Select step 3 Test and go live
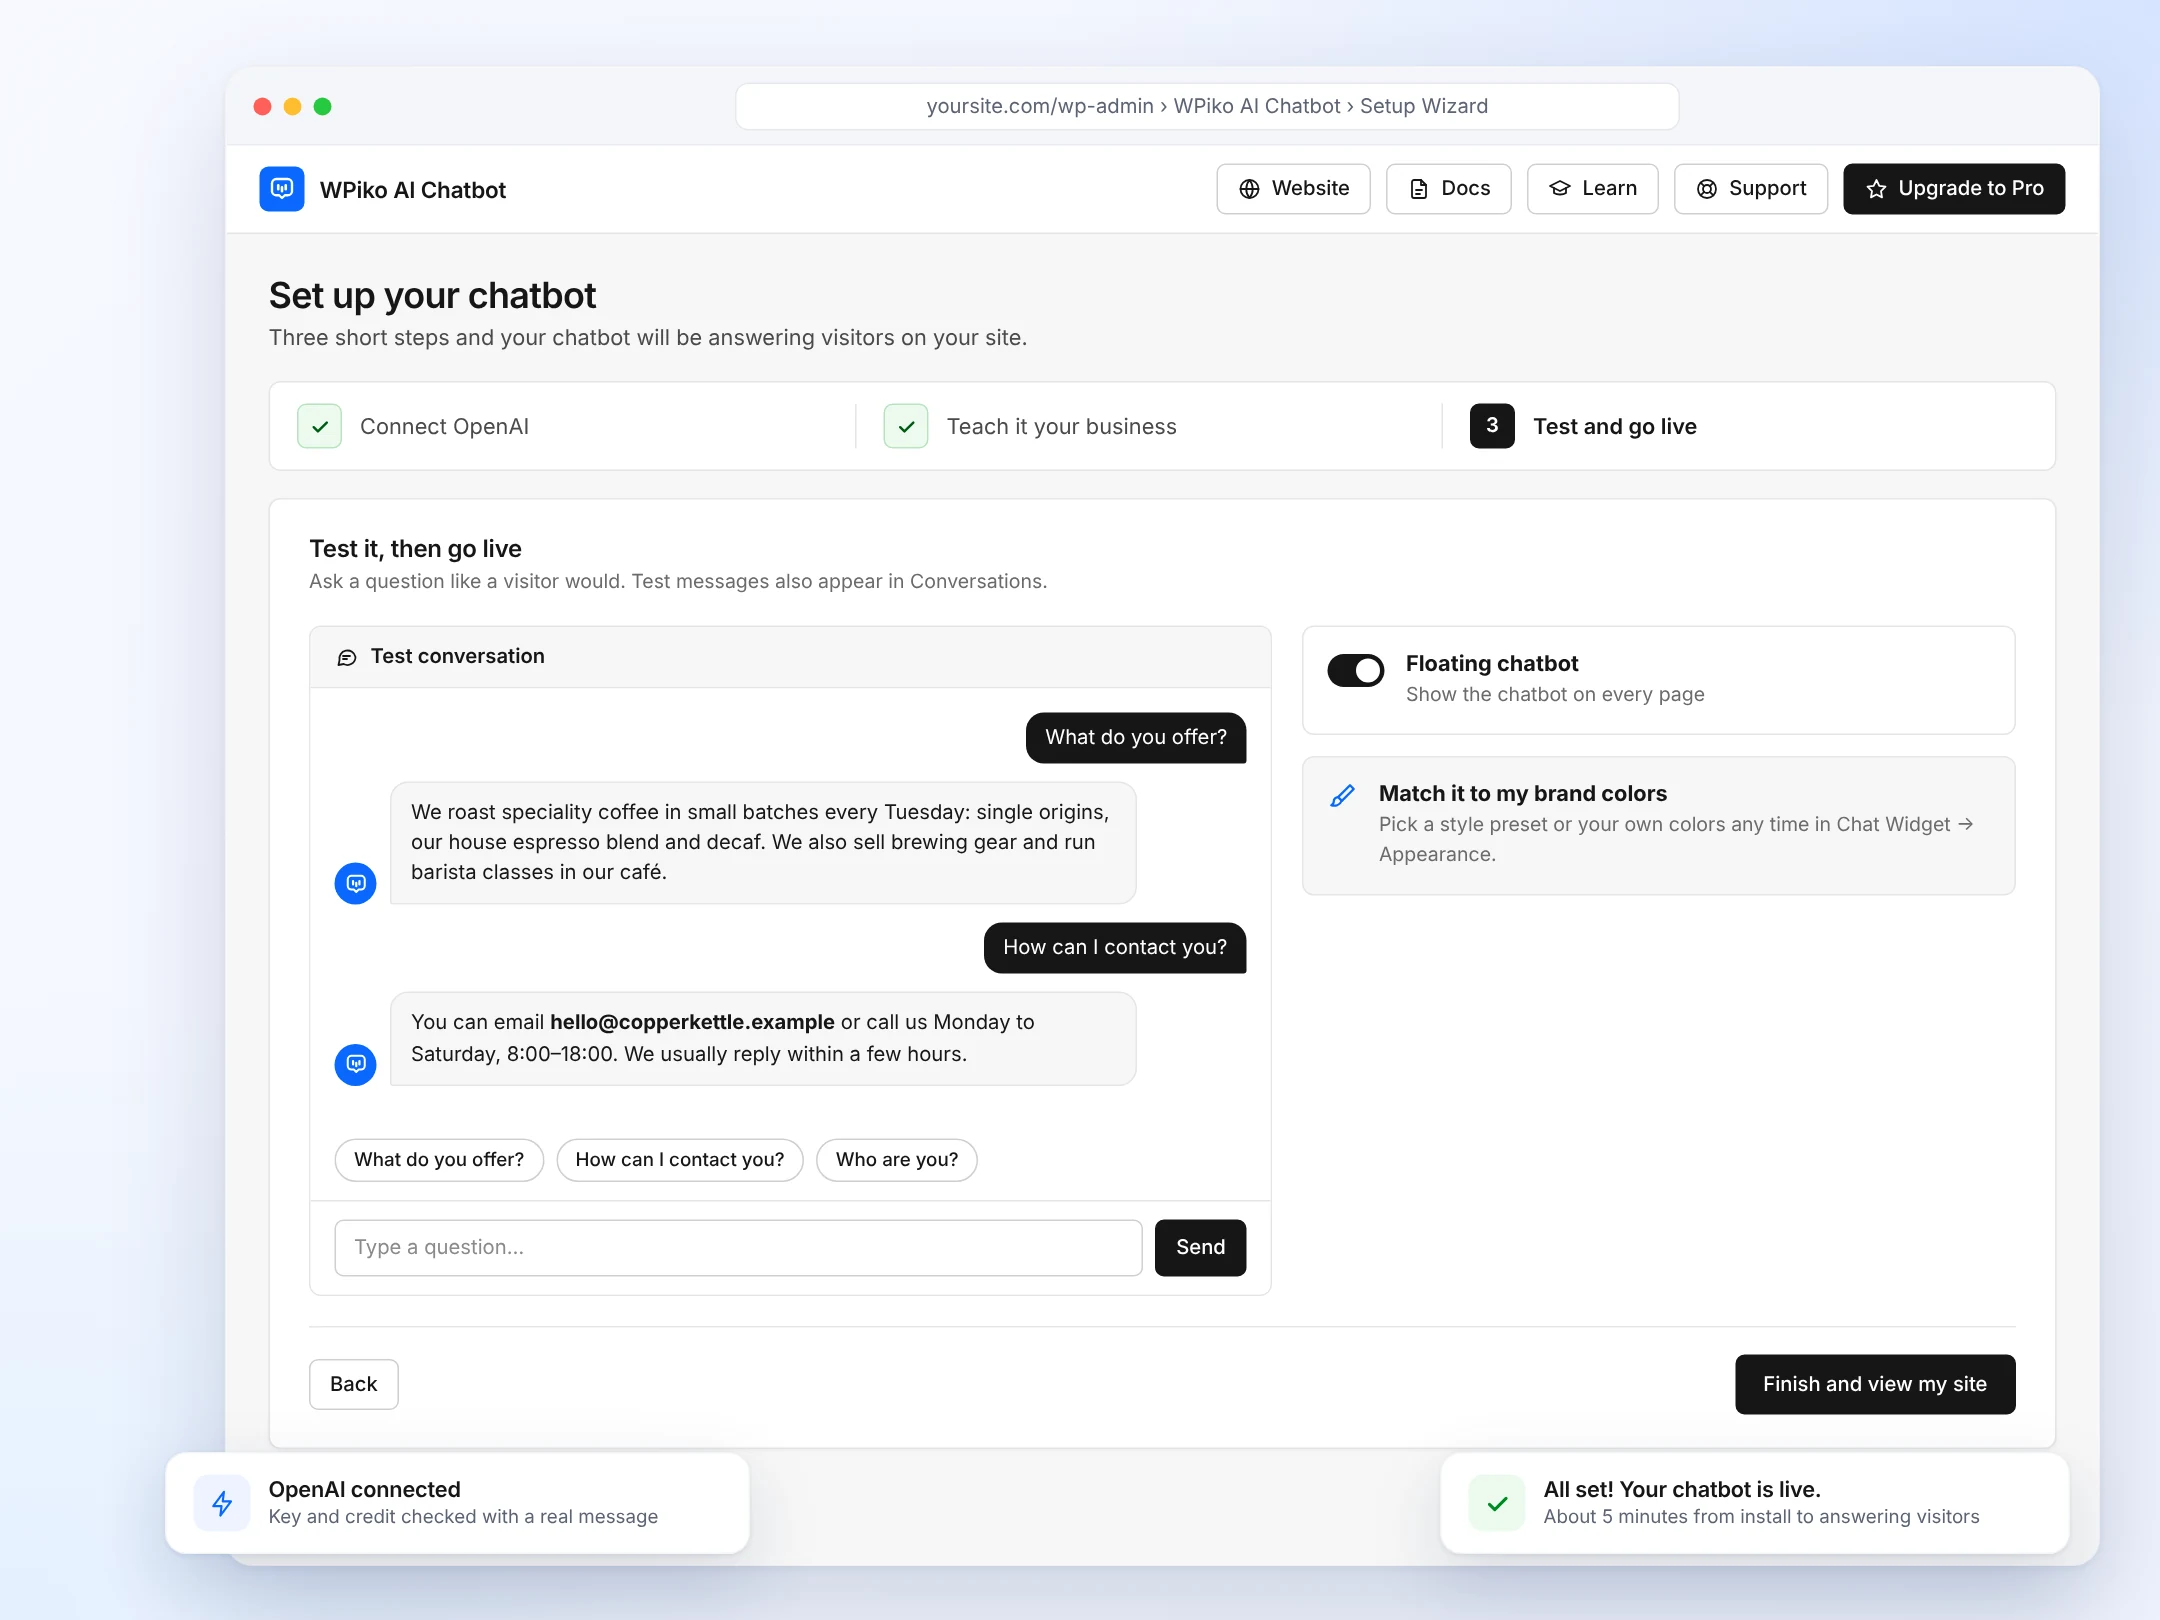This screenshot has height=1620, width=2160. click(x=1583, y=426)
